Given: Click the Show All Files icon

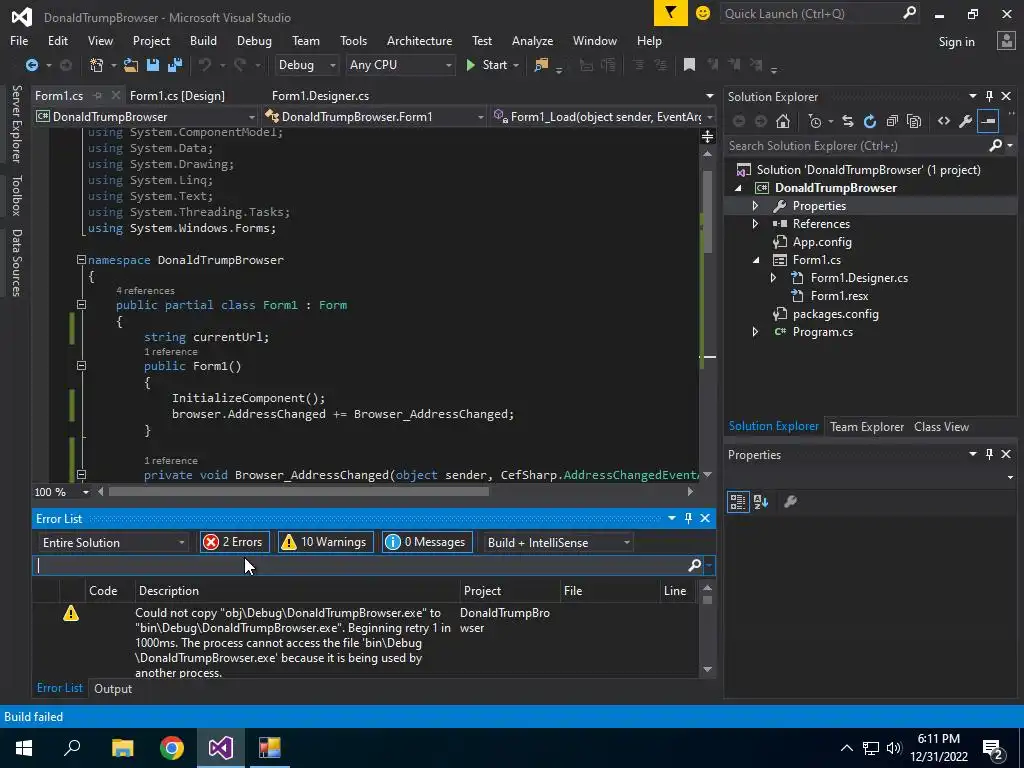Looking at the screenshot, I should click(914, 121).
